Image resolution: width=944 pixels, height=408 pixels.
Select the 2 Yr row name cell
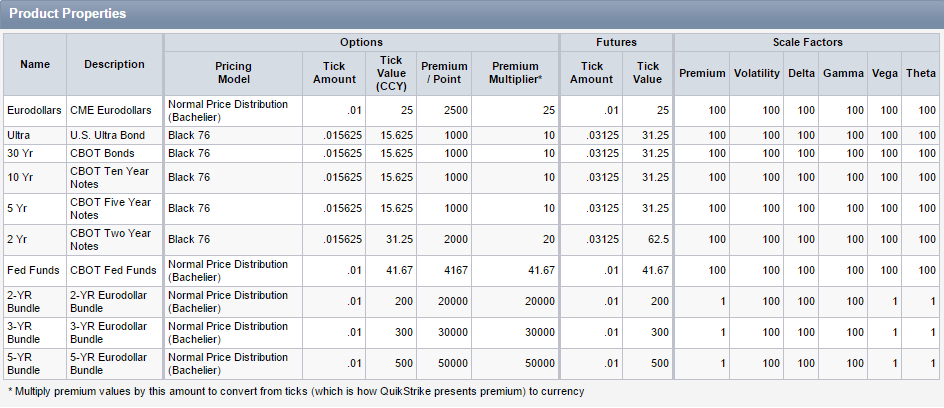click(x=35, y=240)
